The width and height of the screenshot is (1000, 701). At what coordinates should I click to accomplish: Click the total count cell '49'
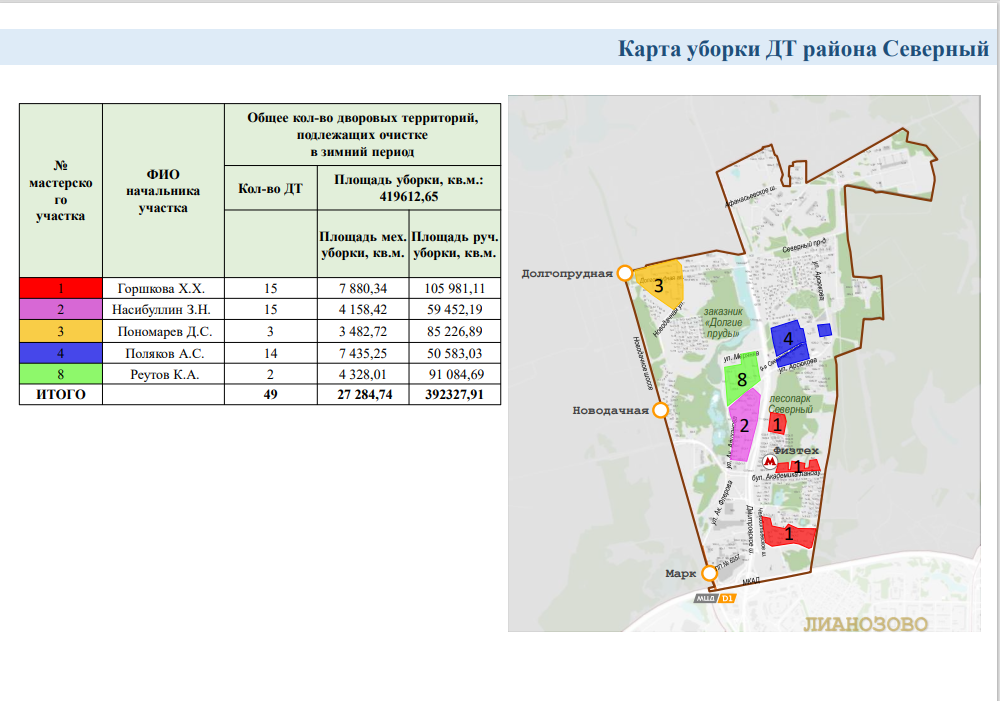tap(270, 394)
